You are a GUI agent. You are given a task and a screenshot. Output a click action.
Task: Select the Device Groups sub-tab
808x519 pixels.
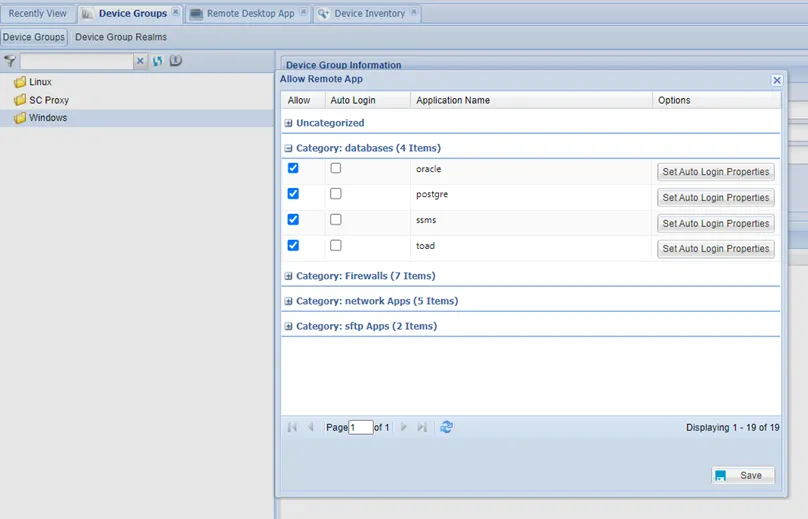tap(34, 37)
